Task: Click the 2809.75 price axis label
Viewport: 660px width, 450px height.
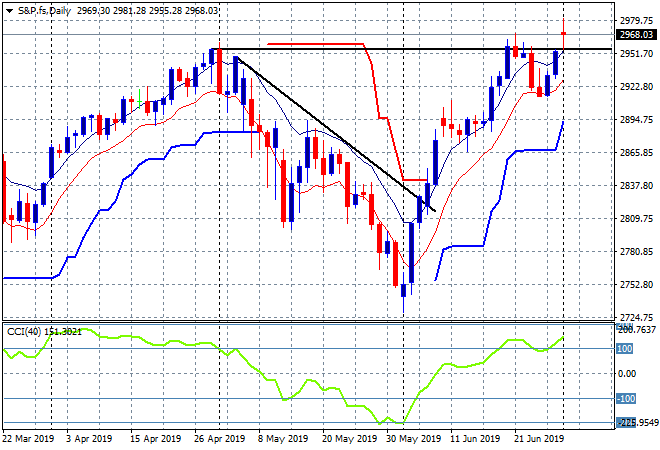Action: pos(636,218)
